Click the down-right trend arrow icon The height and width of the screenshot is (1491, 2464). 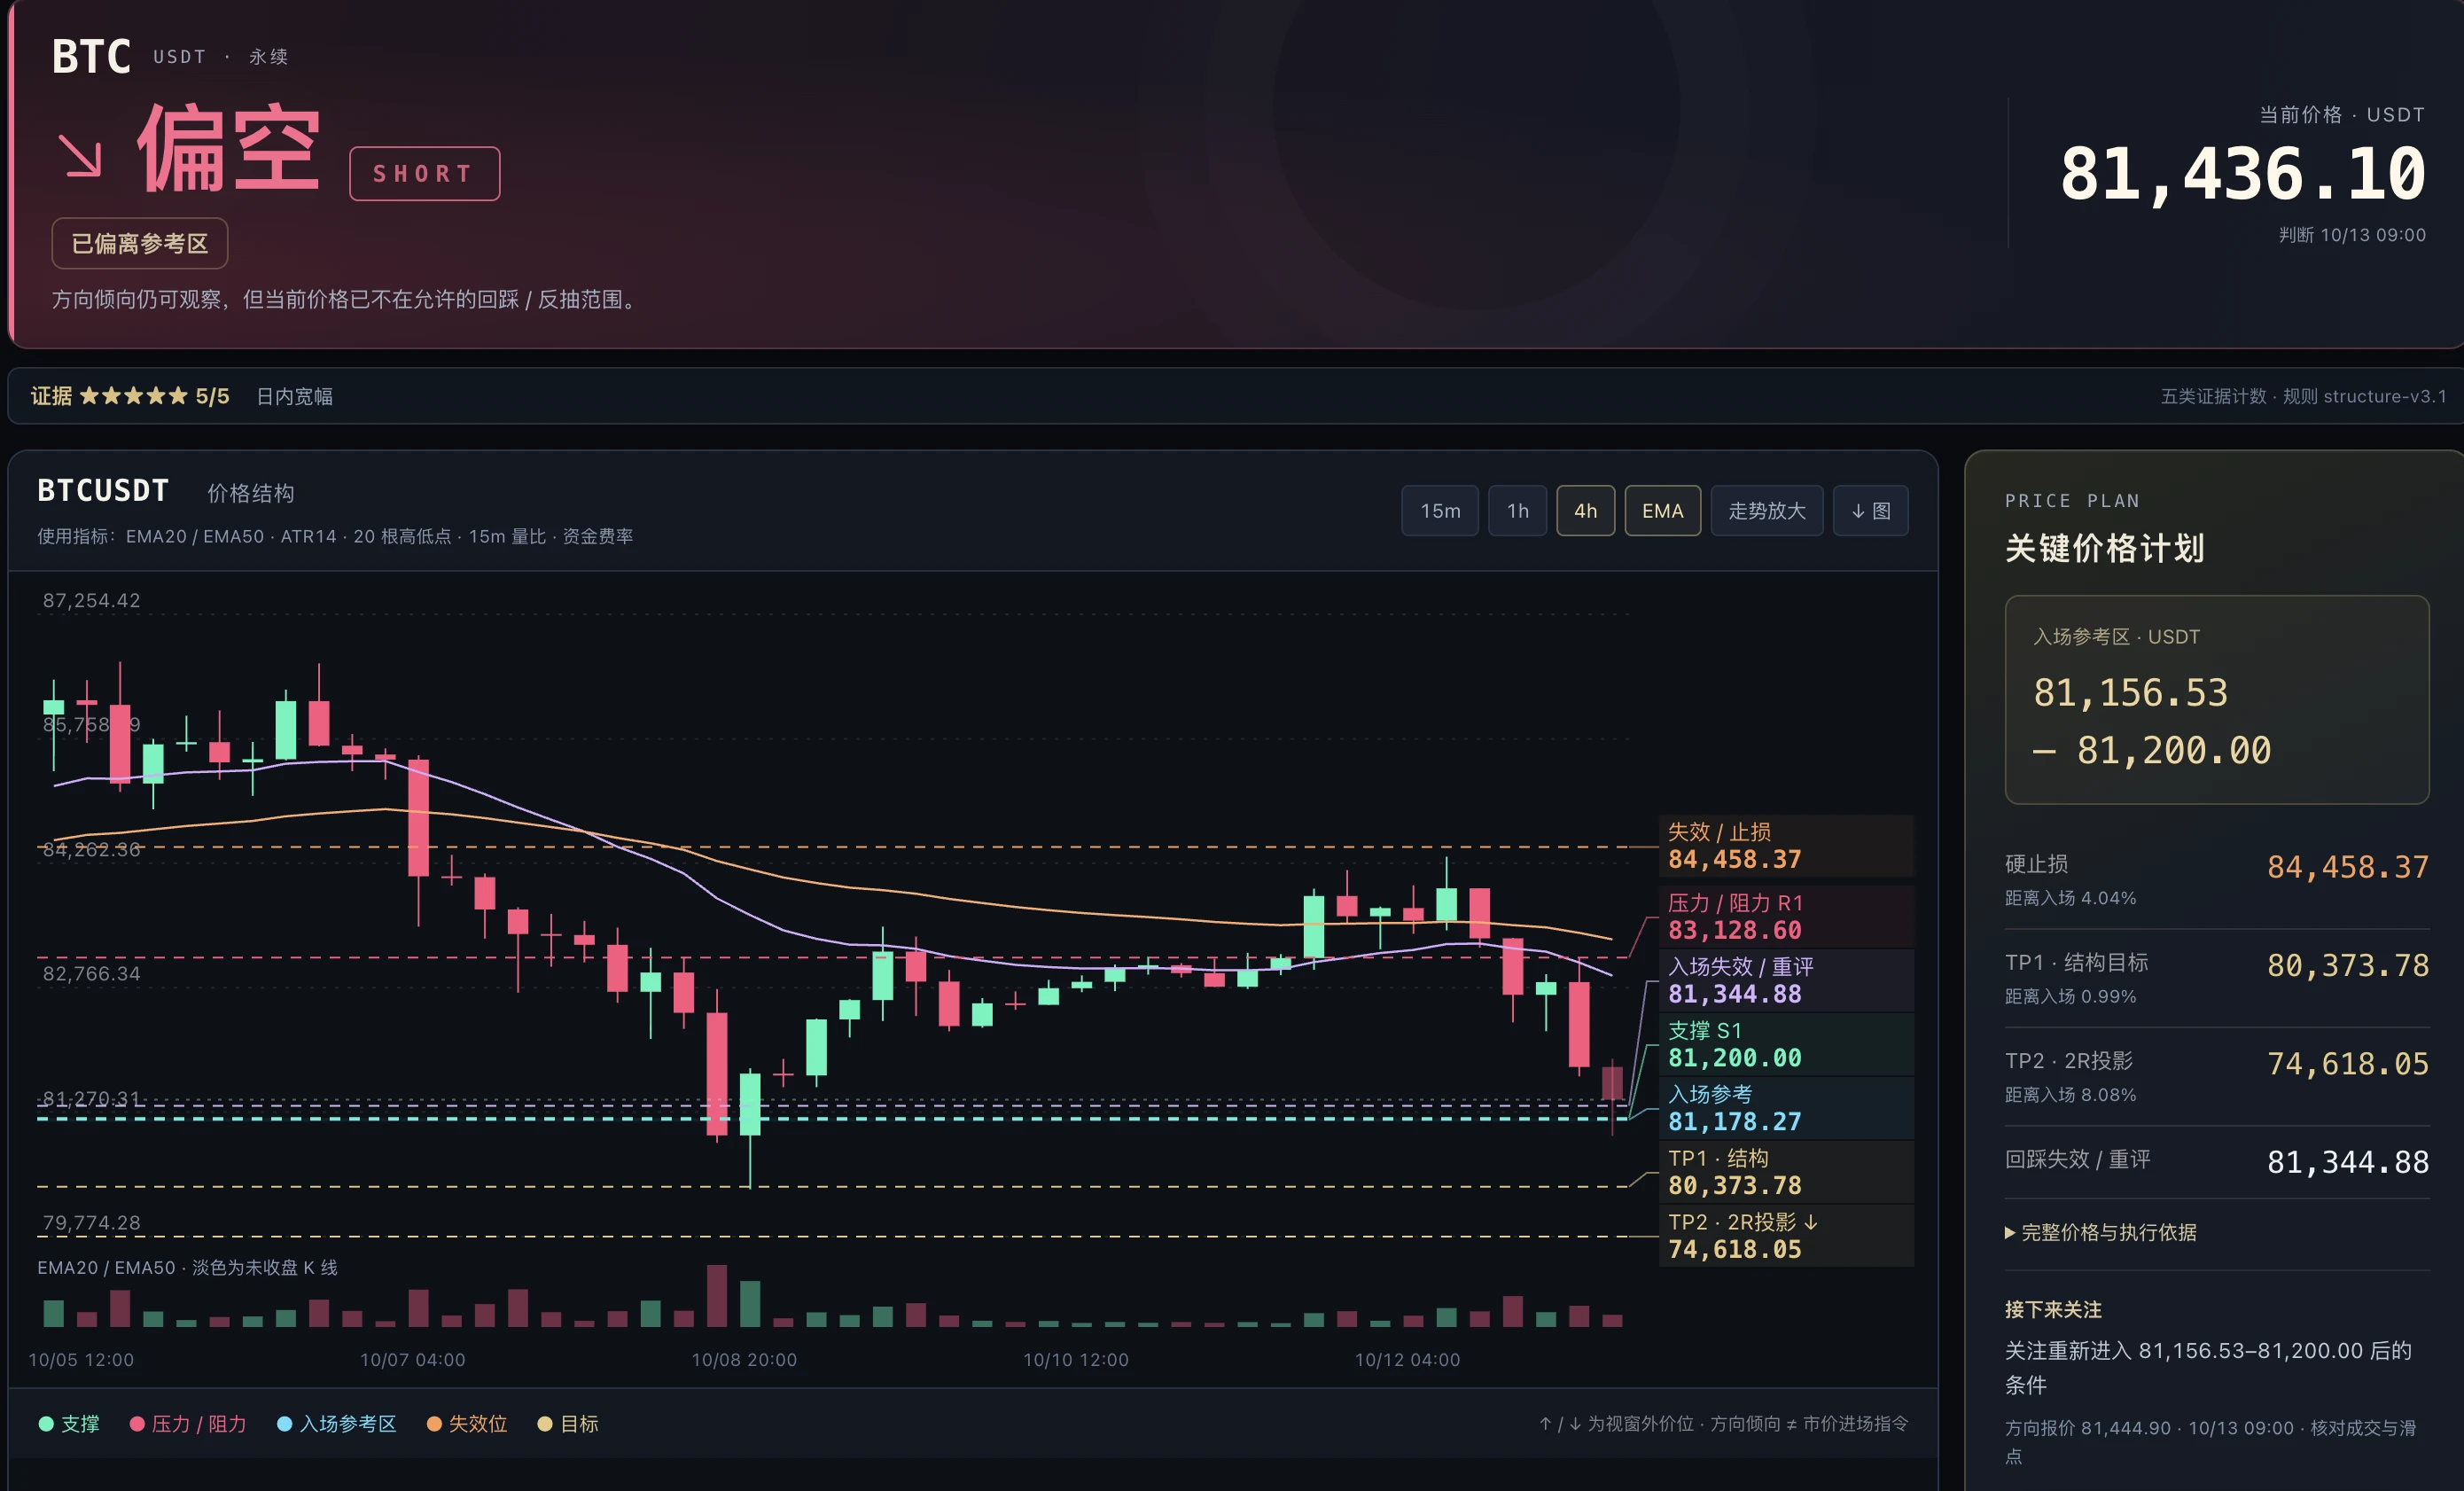pyautogui.click(x=80, y=157)
